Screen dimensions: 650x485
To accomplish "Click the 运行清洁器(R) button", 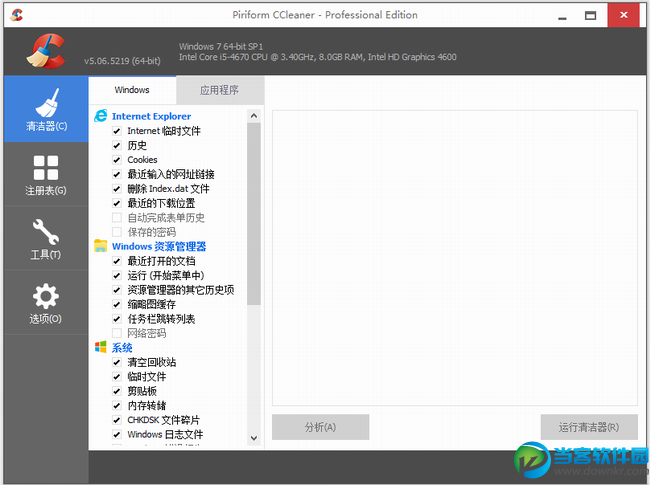I will coord(589,427).
